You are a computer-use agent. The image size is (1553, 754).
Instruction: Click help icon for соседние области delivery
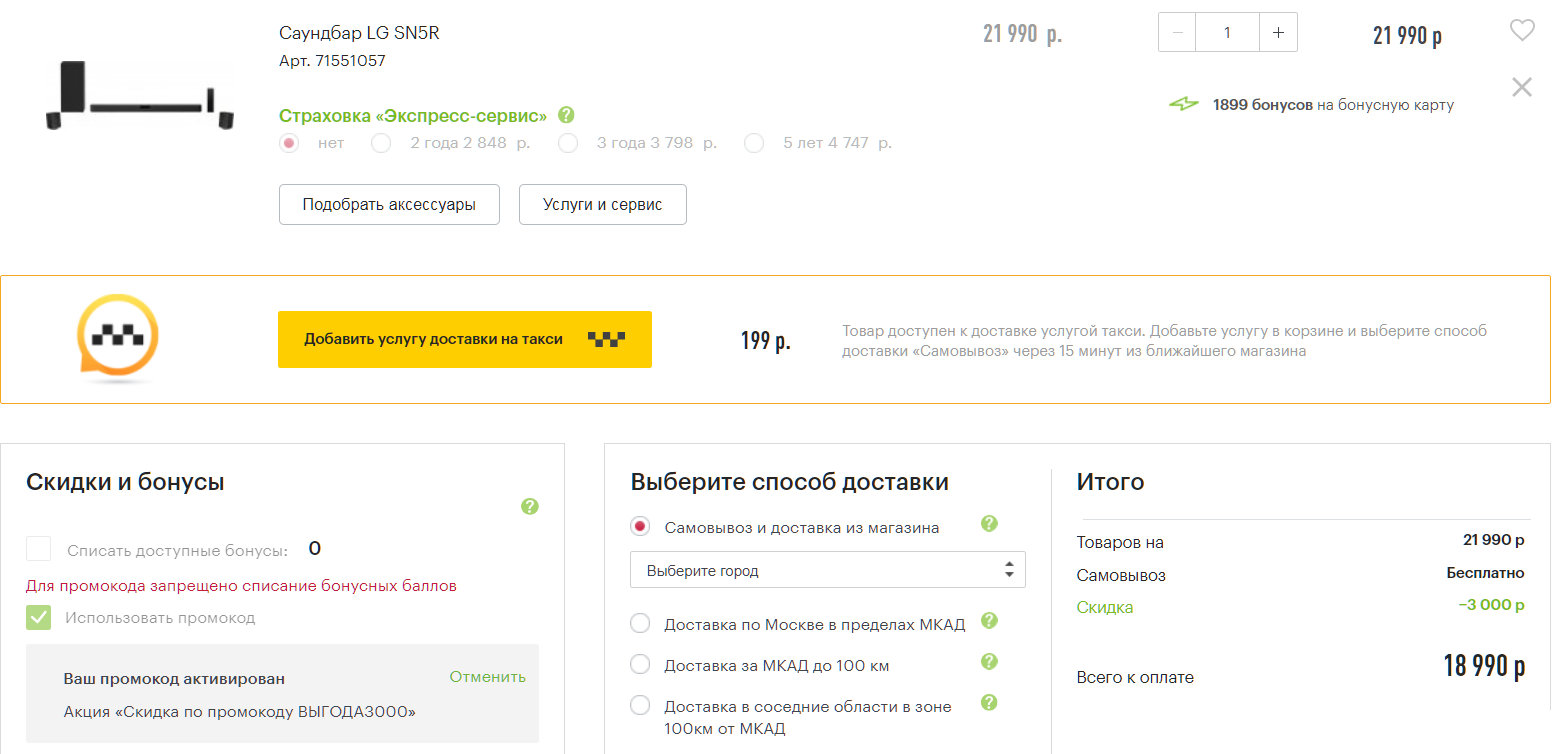tap(989, 702)
